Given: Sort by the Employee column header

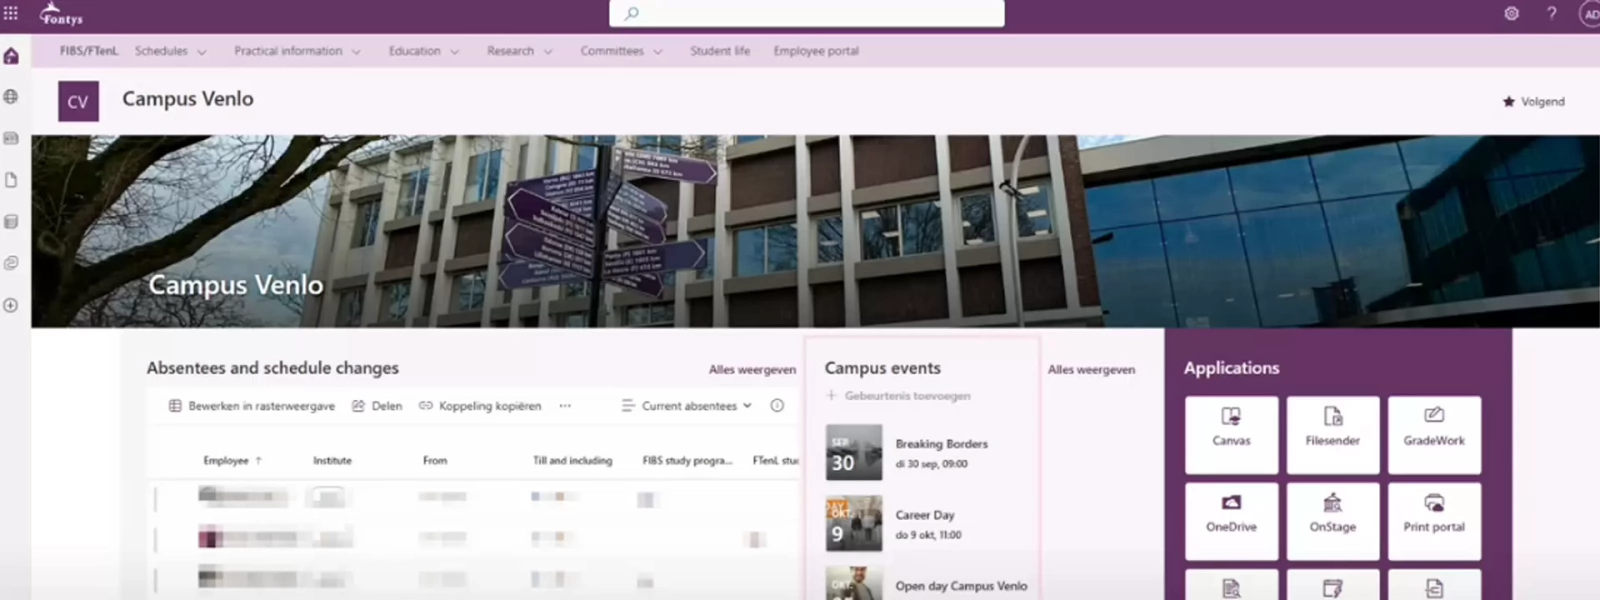Looking at the screenshot, I should coord(226,461).
